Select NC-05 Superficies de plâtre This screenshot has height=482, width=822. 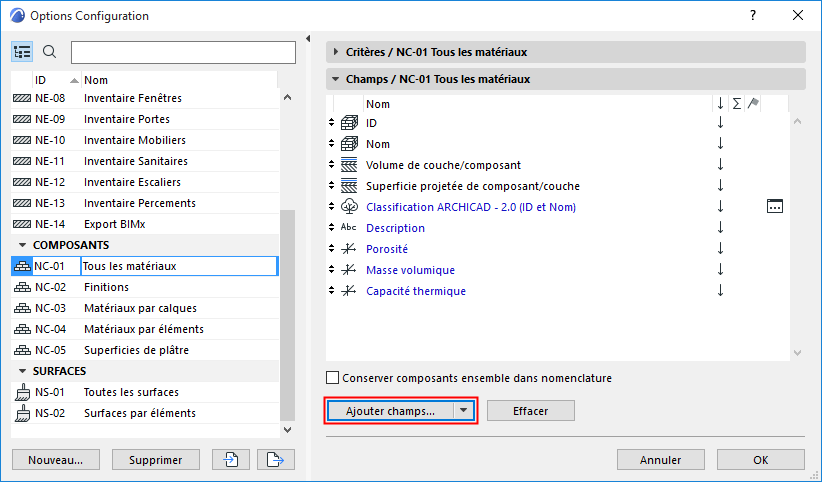(145, 350)
